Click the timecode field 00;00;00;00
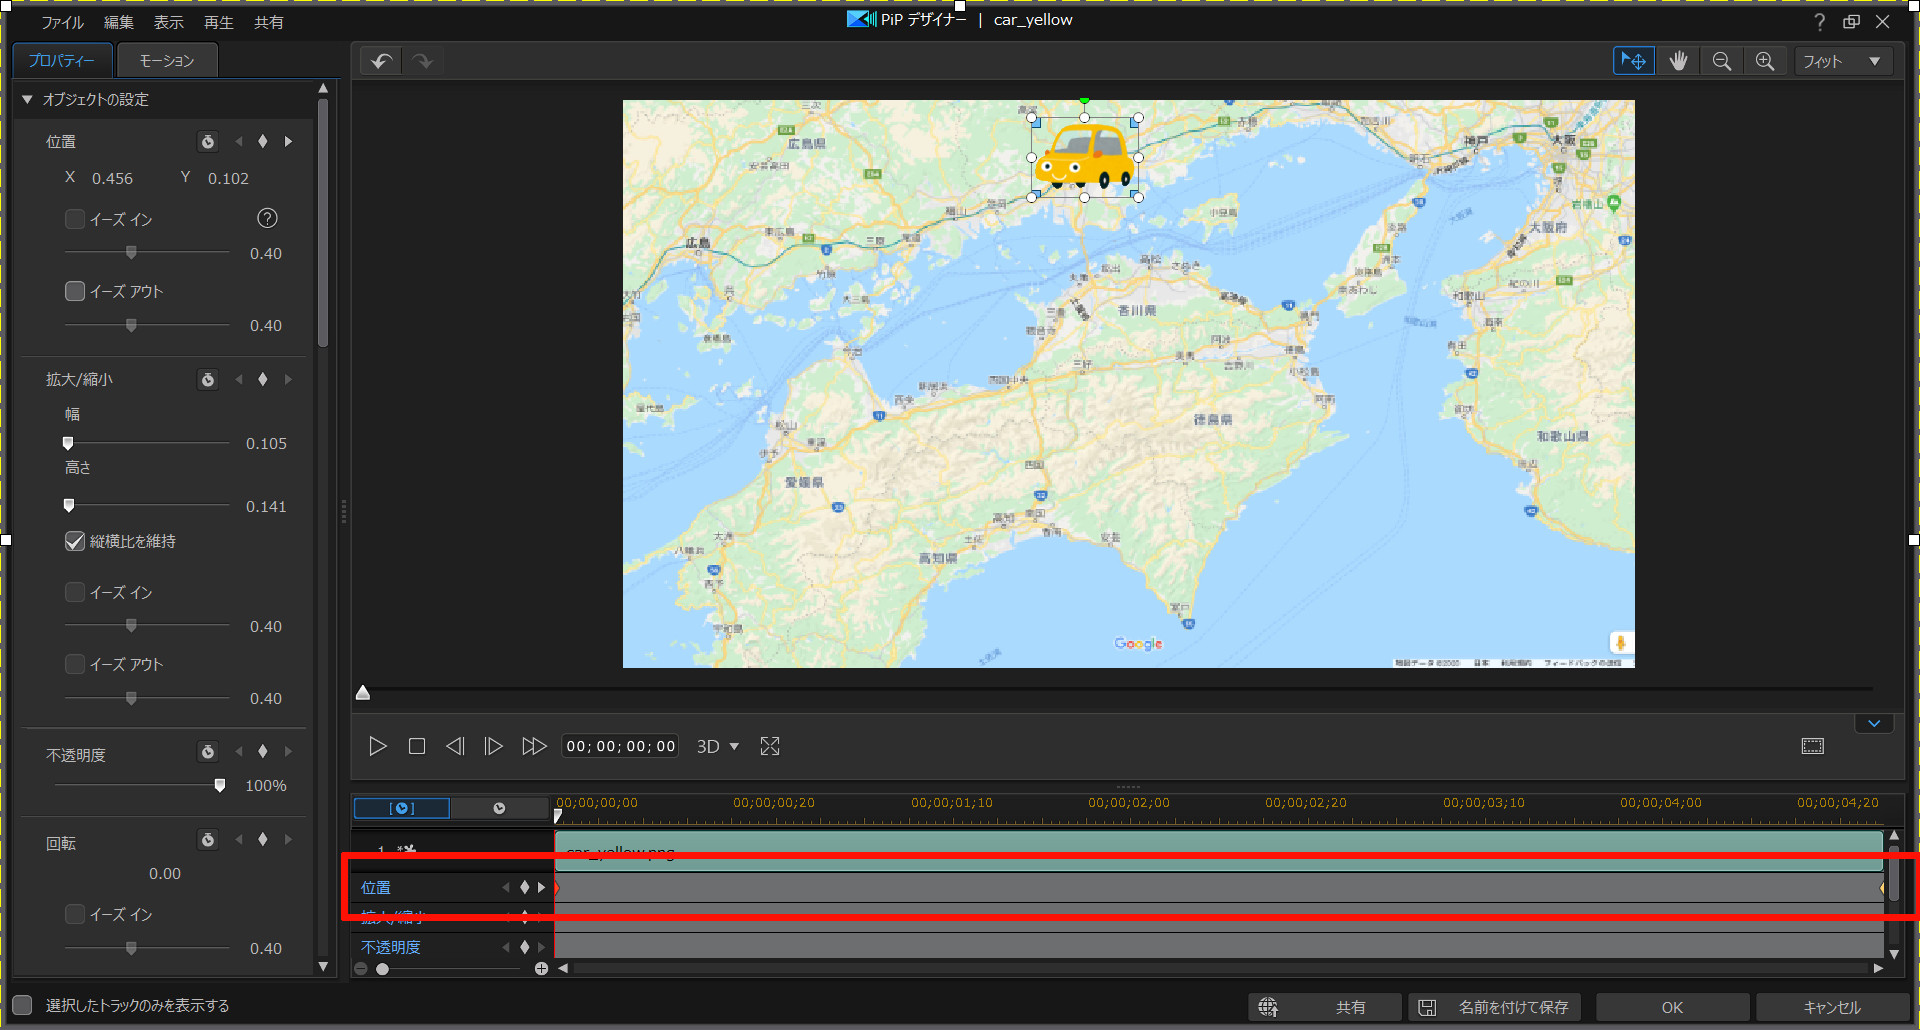Viewport: 1920px width, 1030px height. (620, 746)
